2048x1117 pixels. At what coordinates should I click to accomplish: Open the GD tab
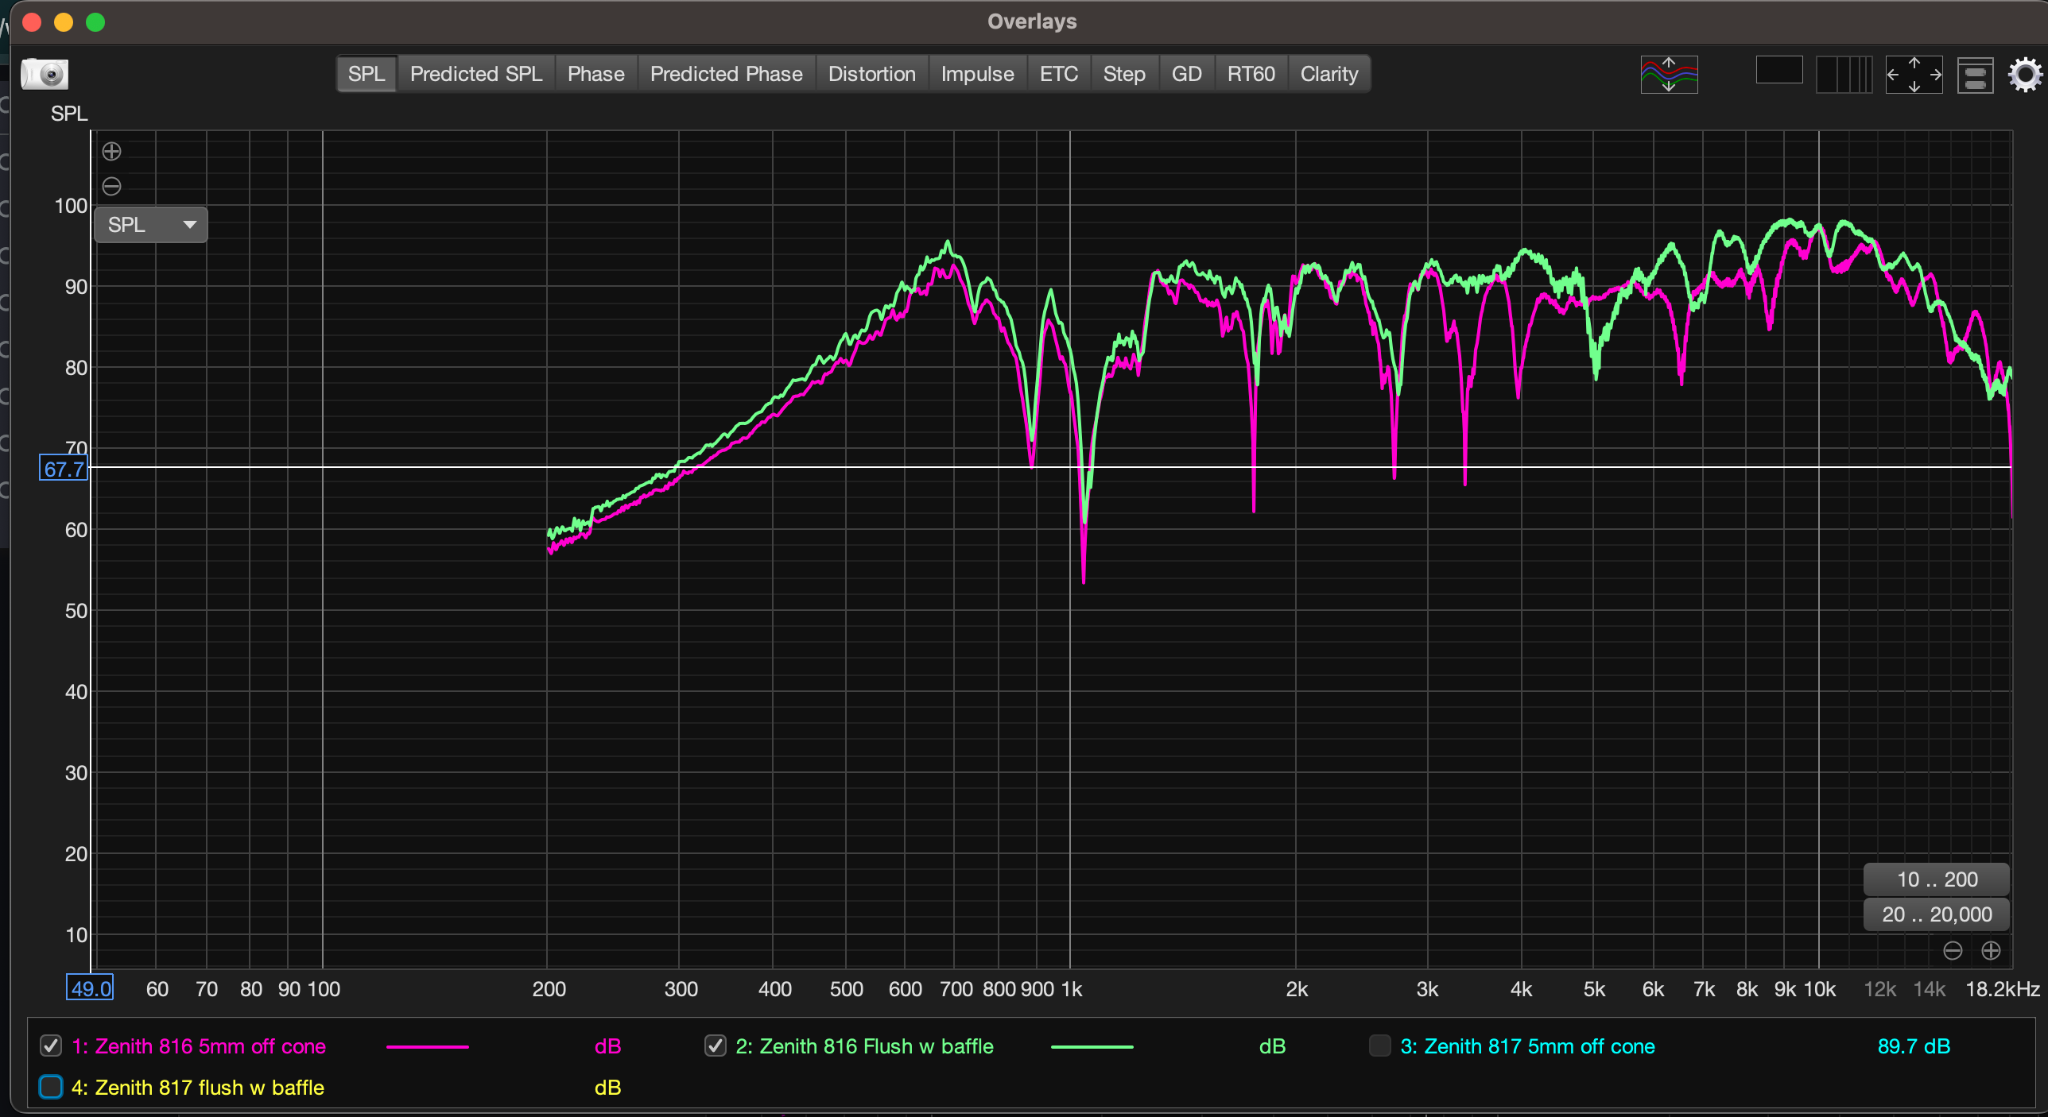click(x=1187, y=74)
